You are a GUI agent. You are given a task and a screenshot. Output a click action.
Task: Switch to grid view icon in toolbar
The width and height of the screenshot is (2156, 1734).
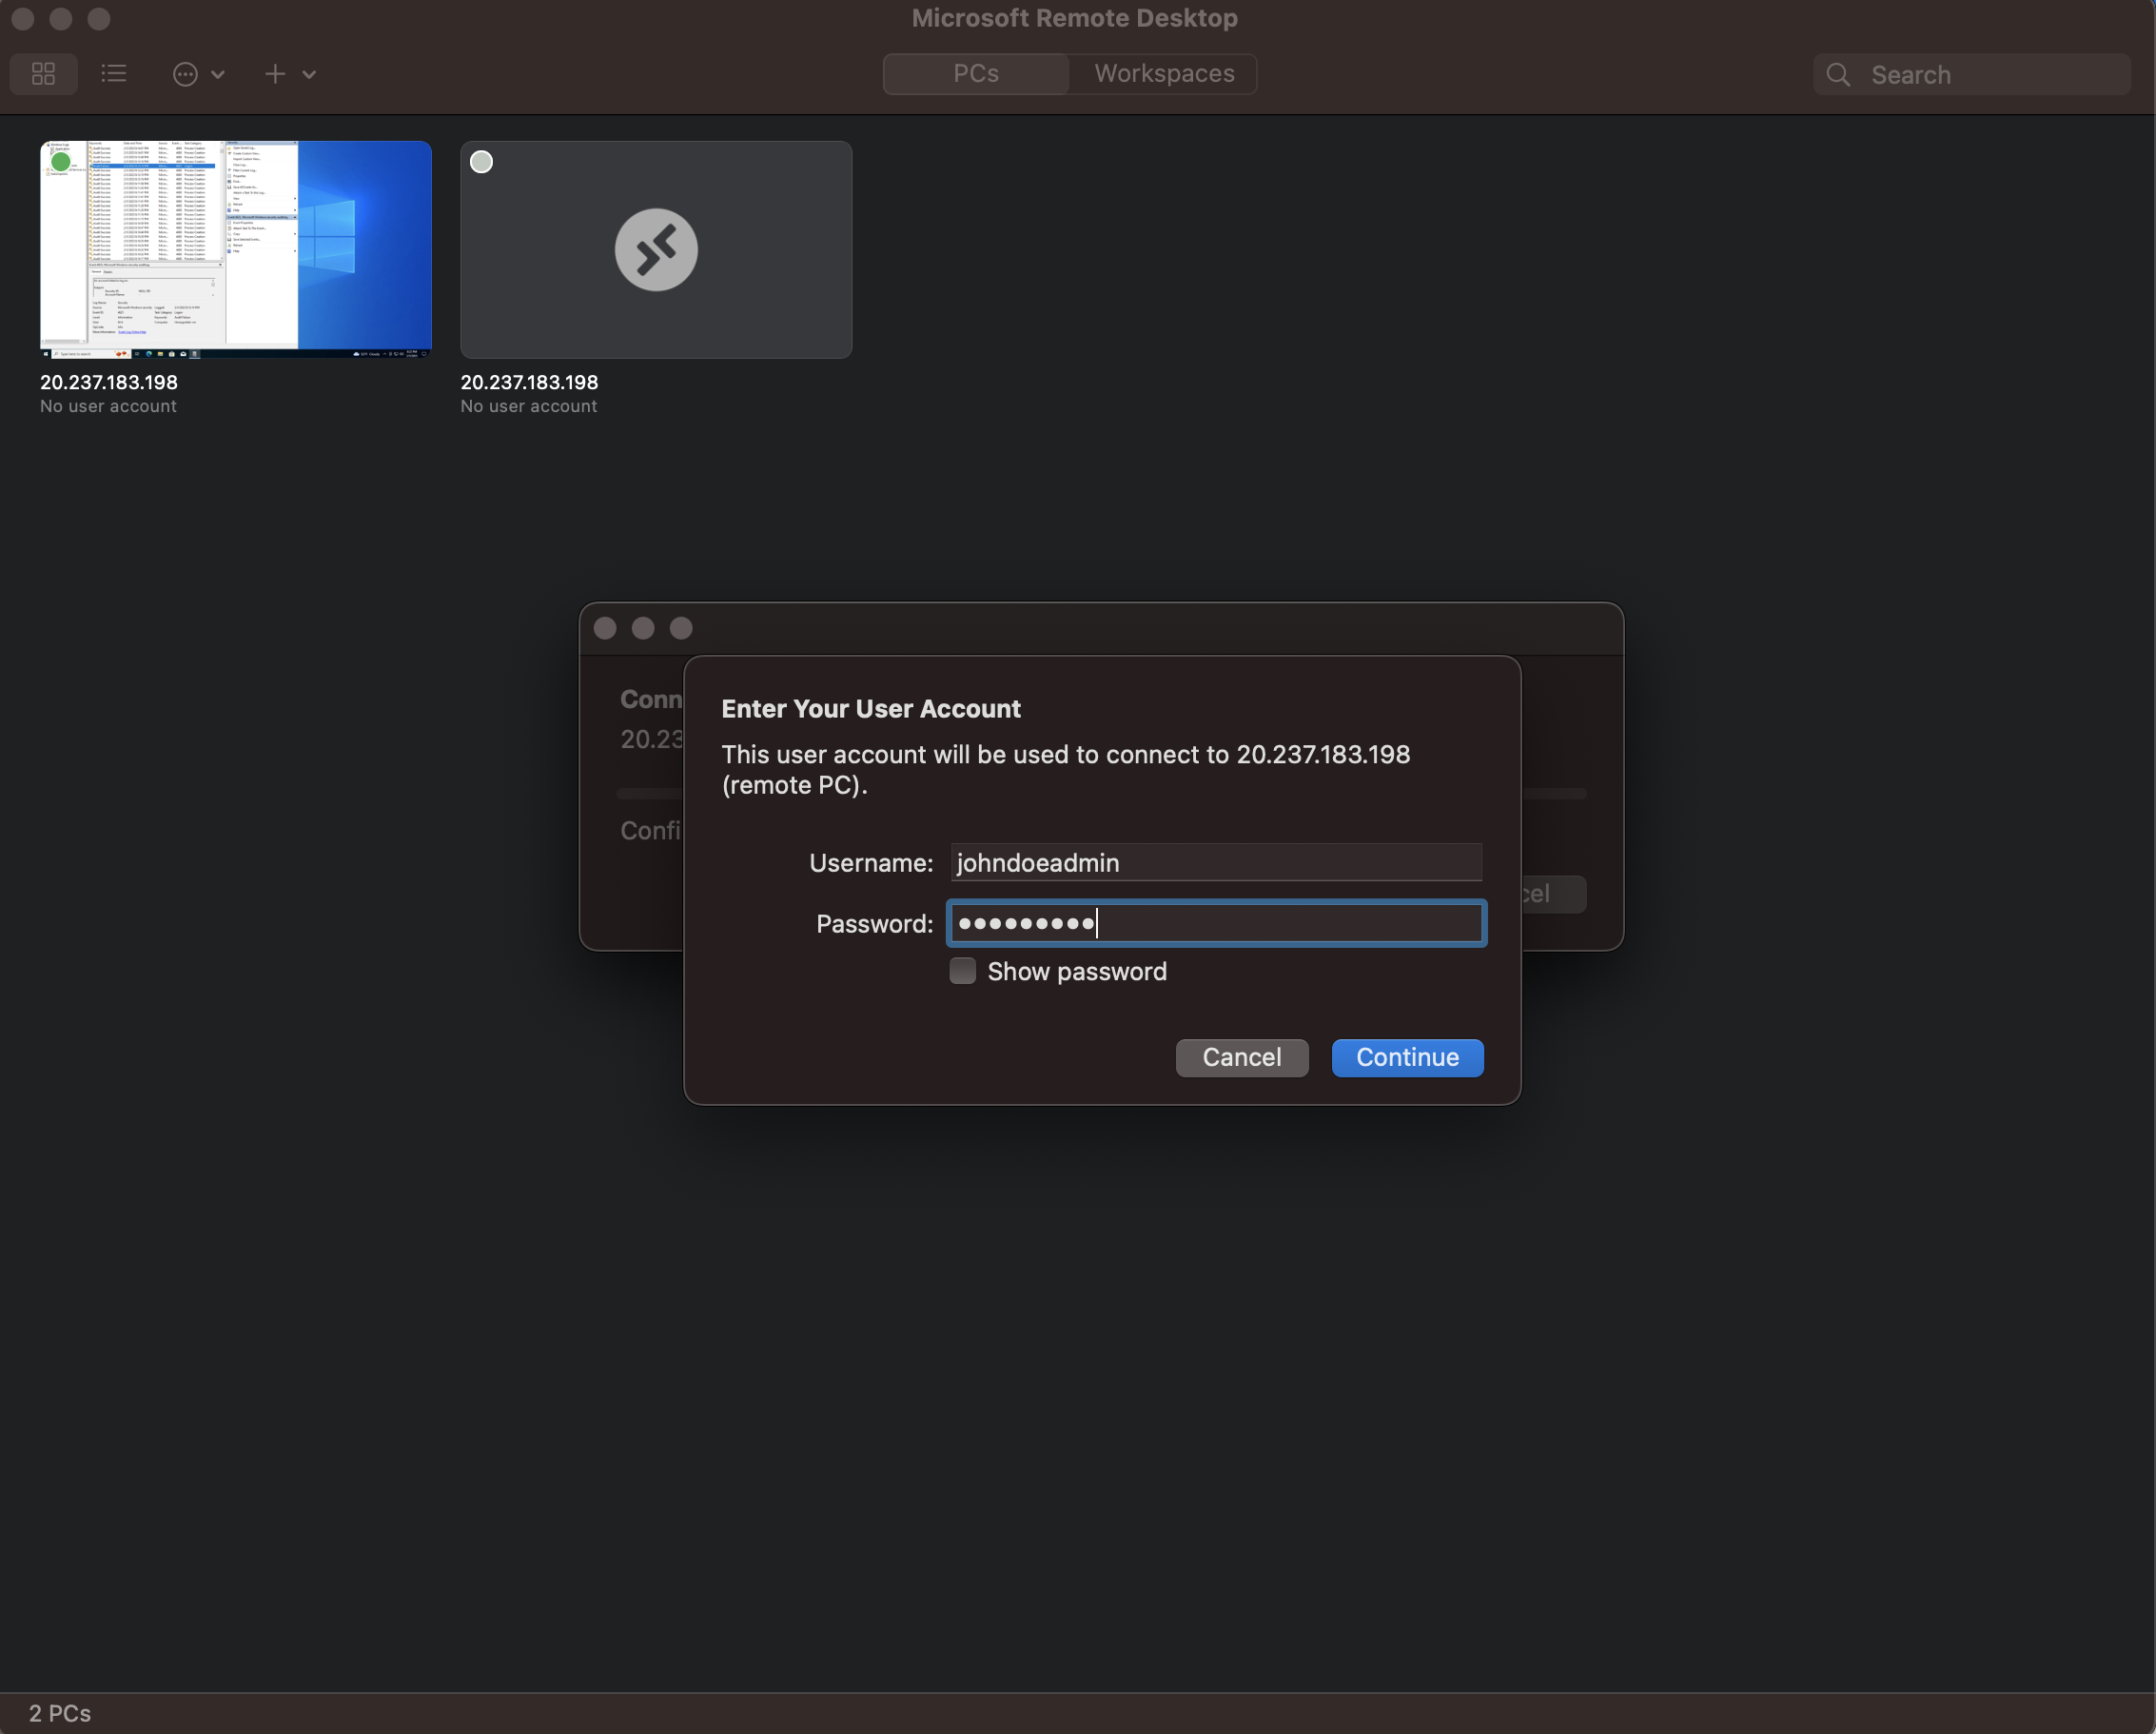pyautogui.click(x=43, y=74)
